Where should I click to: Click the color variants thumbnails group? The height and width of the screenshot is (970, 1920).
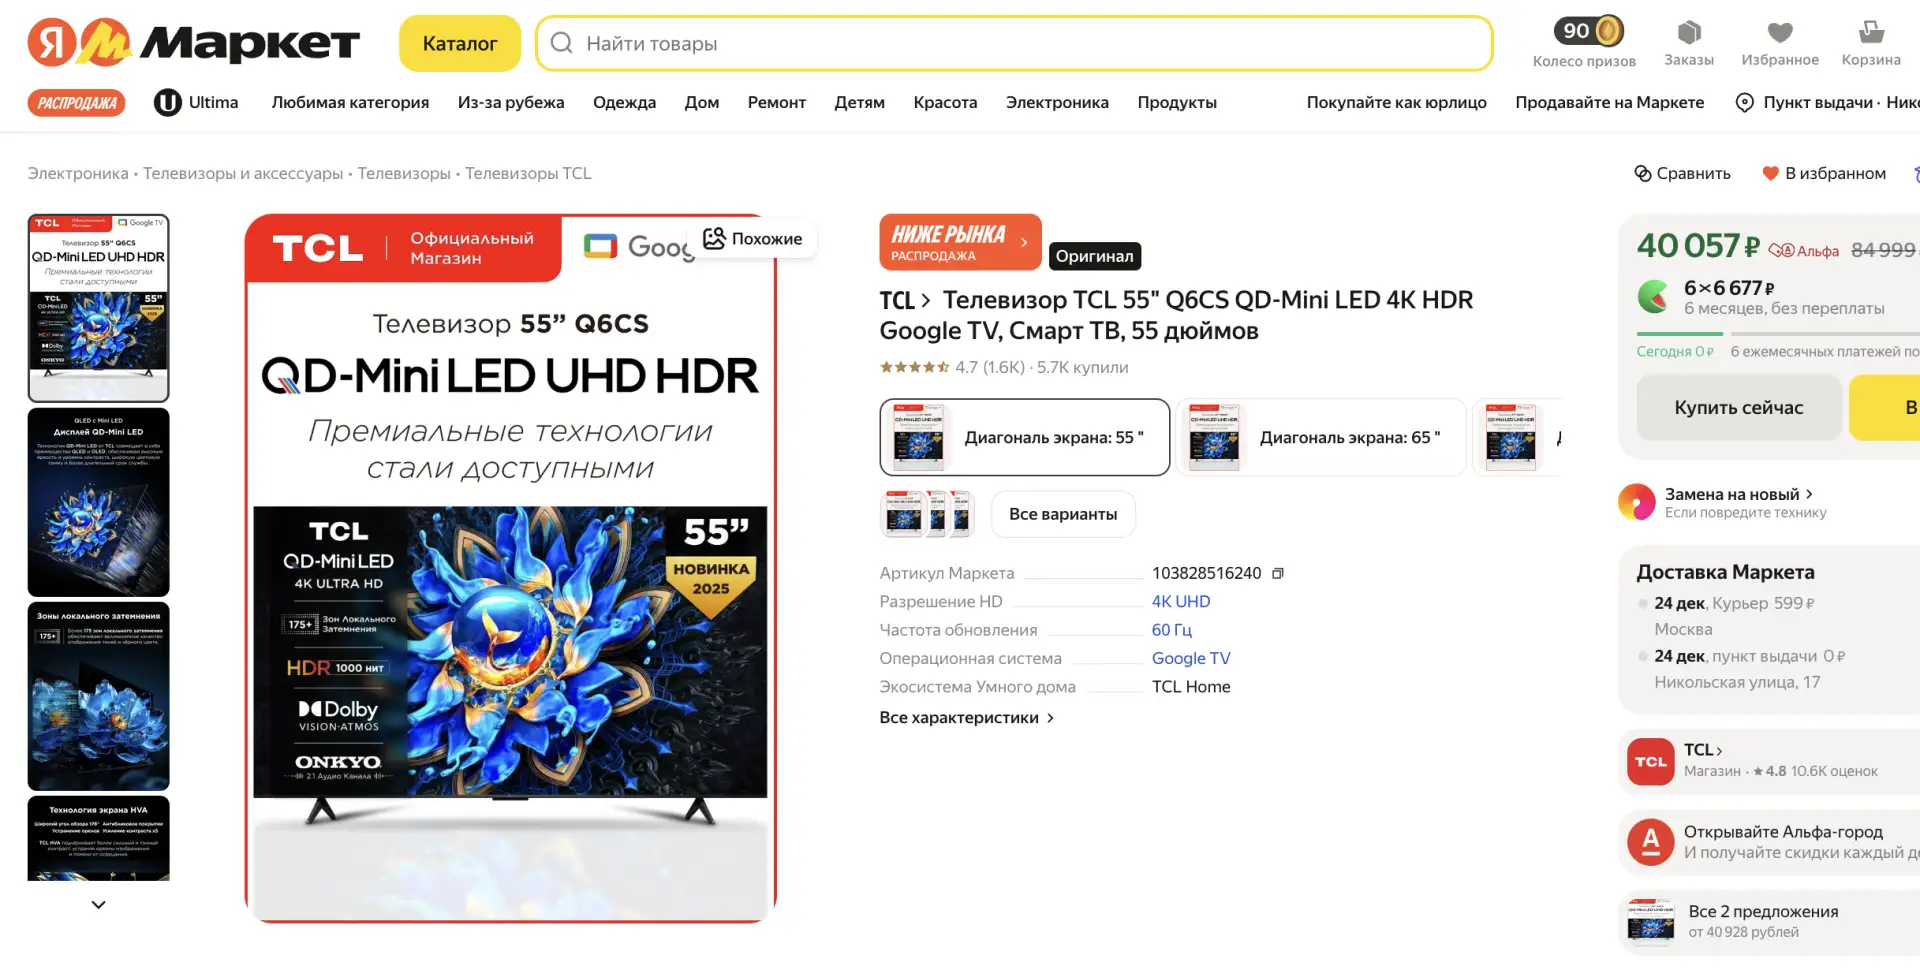[x=927, y=514]
